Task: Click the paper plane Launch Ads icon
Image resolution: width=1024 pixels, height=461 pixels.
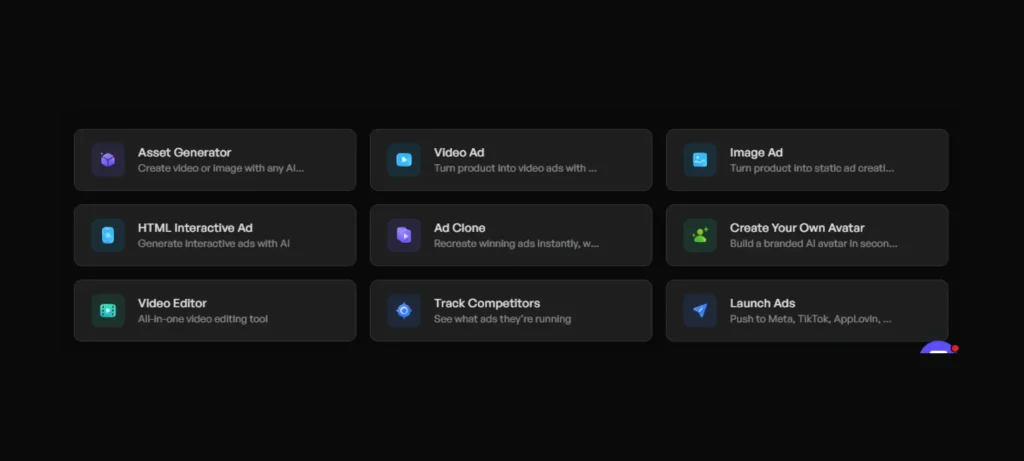Action: click(x=700, y=311)
